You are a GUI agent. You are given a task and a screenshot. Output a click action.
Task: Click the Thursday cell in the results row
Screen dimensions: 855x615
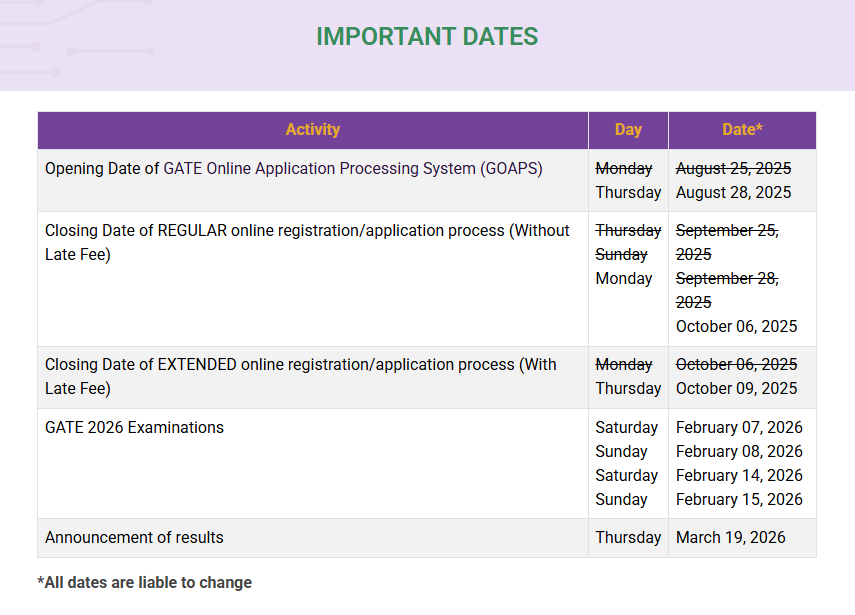628,538
